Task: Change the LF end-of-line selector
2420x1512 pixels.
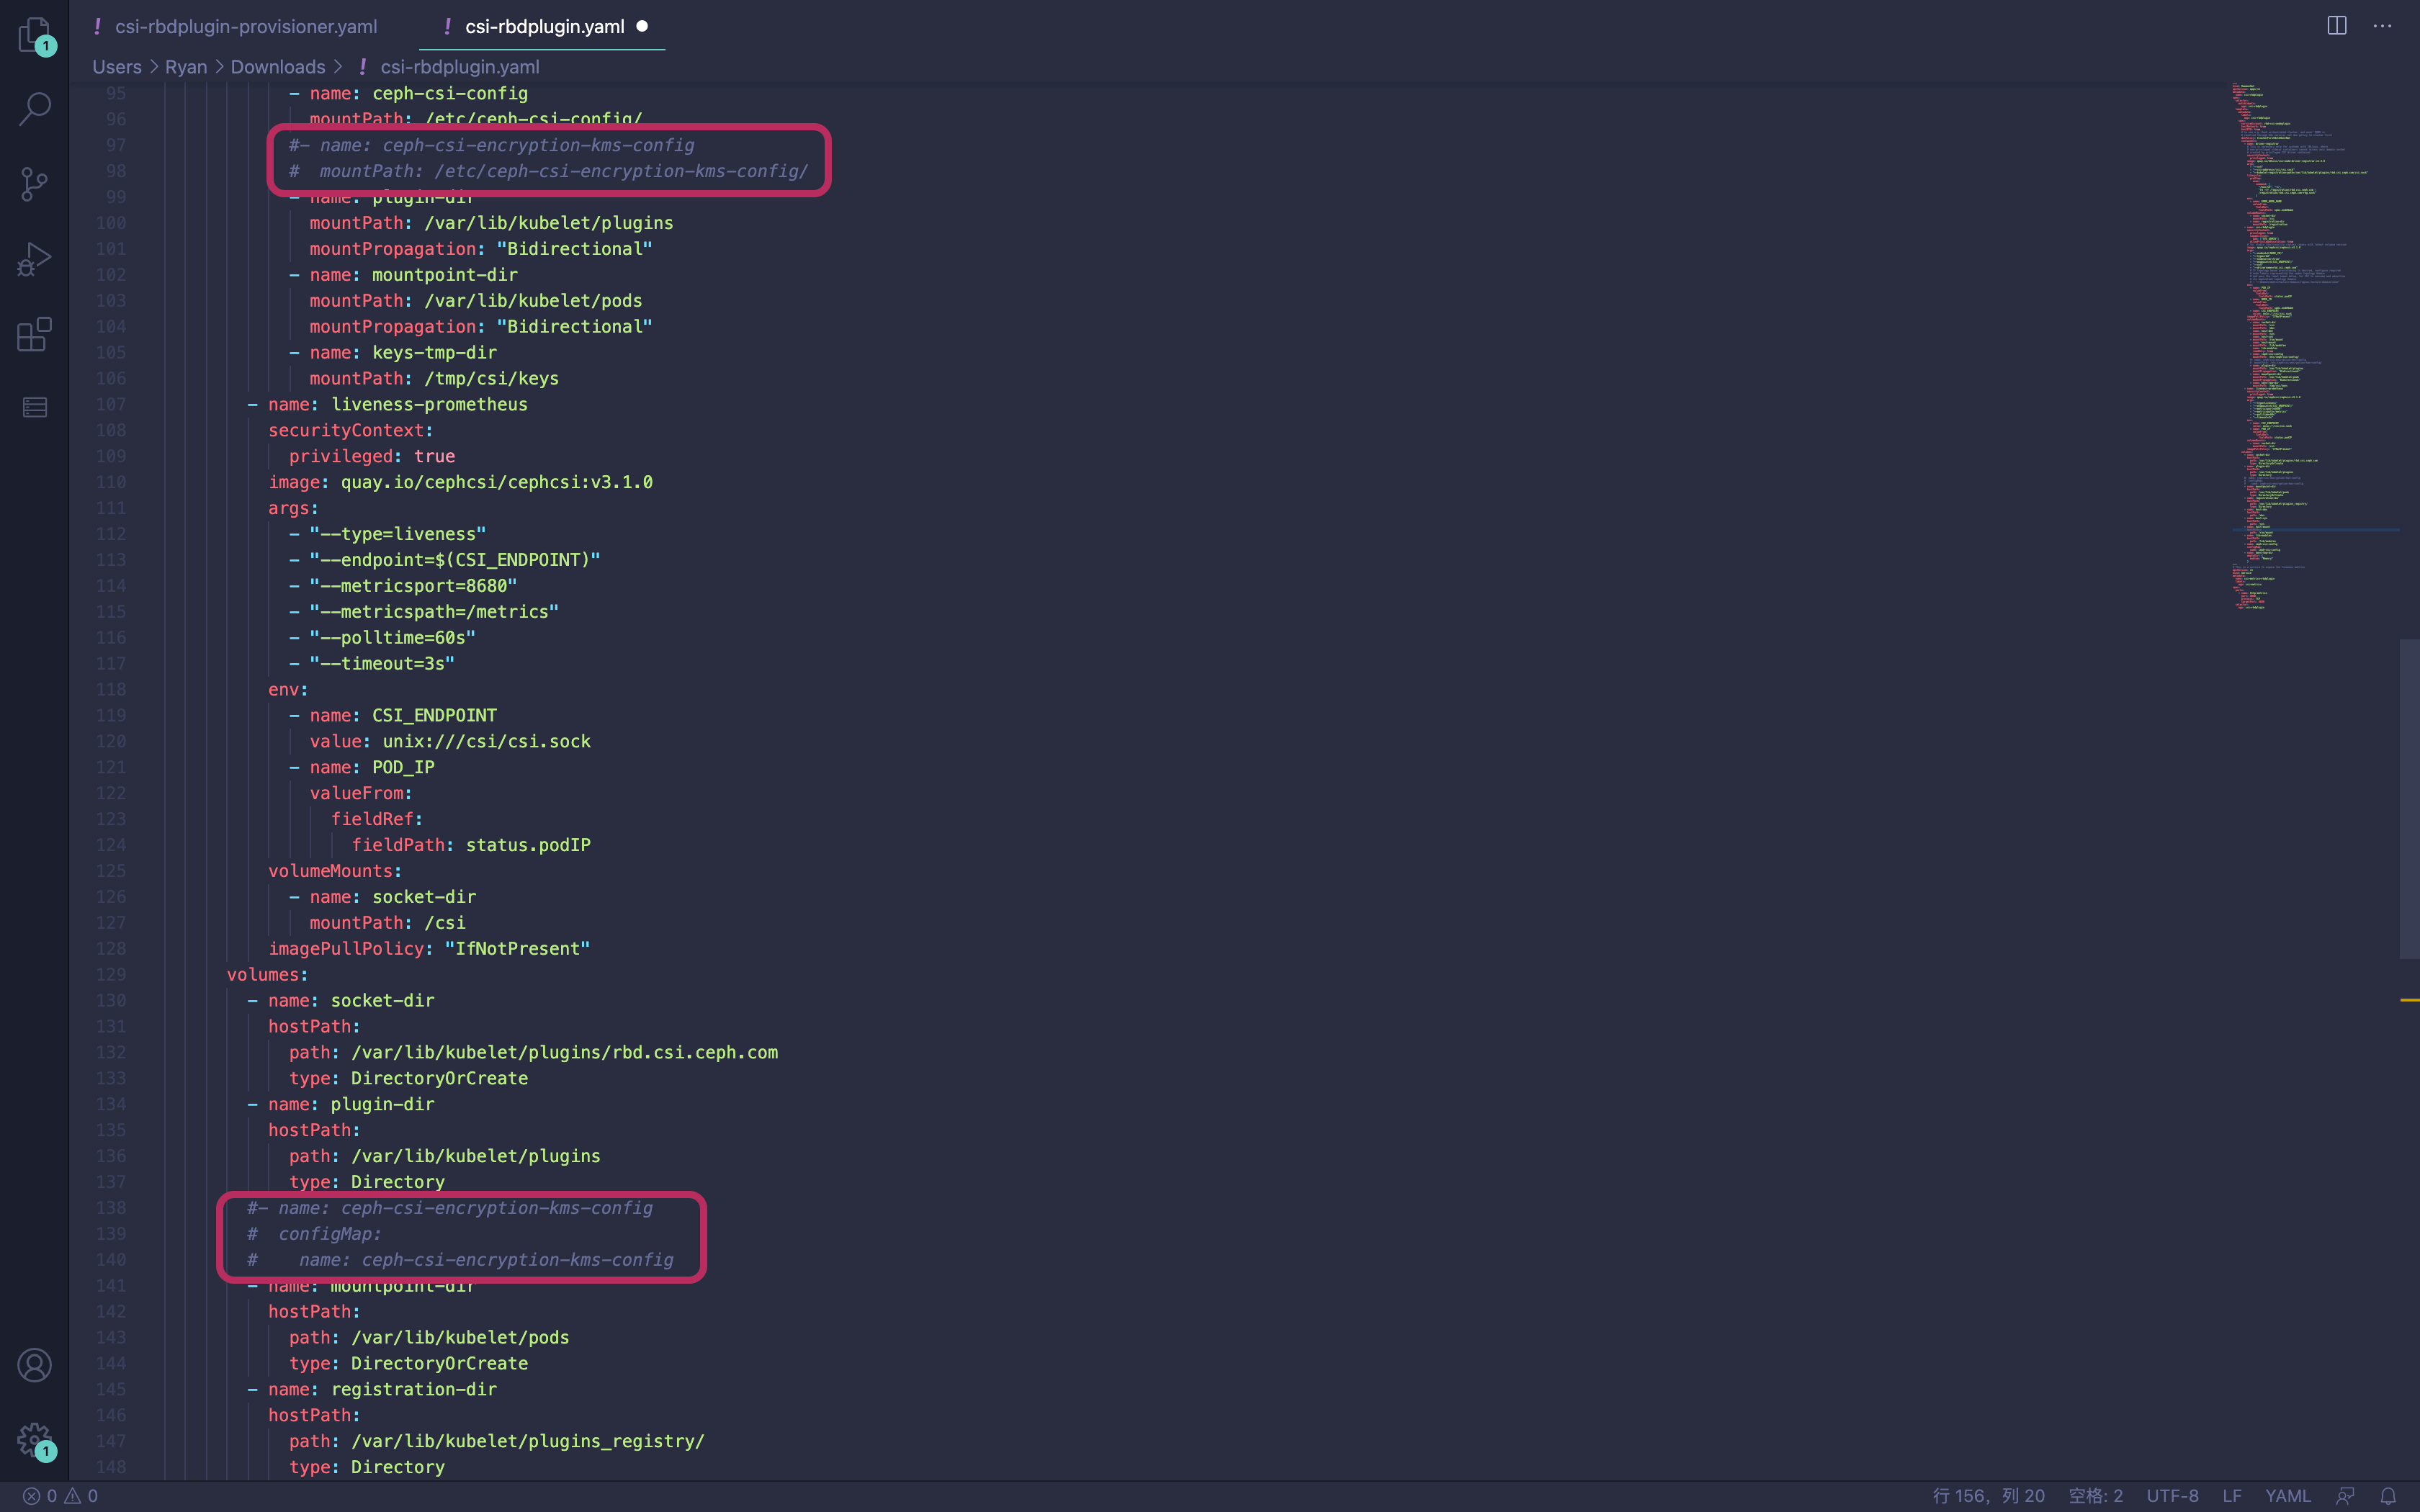Action: point(2231,1496)
